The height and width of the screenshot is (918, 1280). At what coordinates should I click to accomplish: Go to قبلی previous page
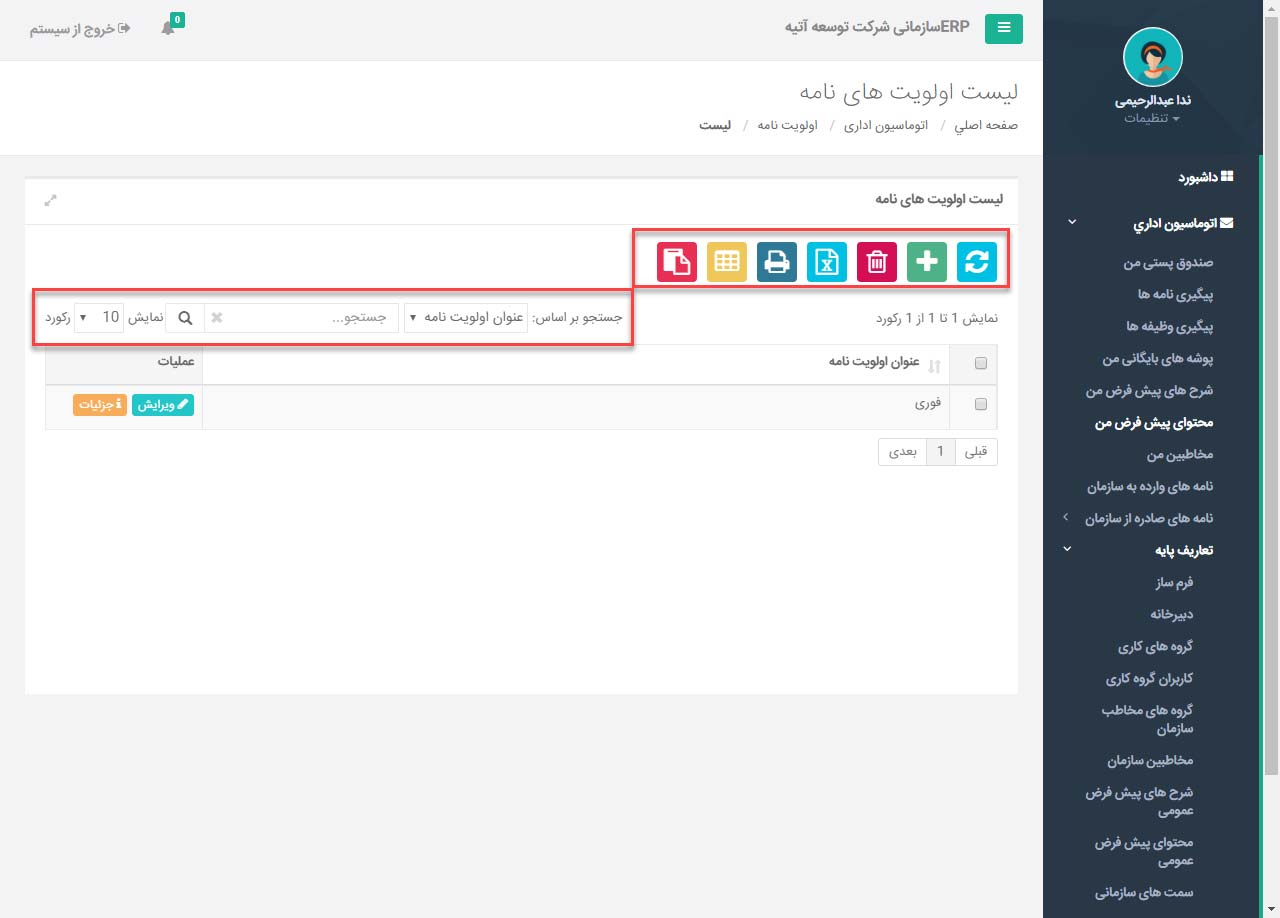pyautogui.click(x=975, y=451)
